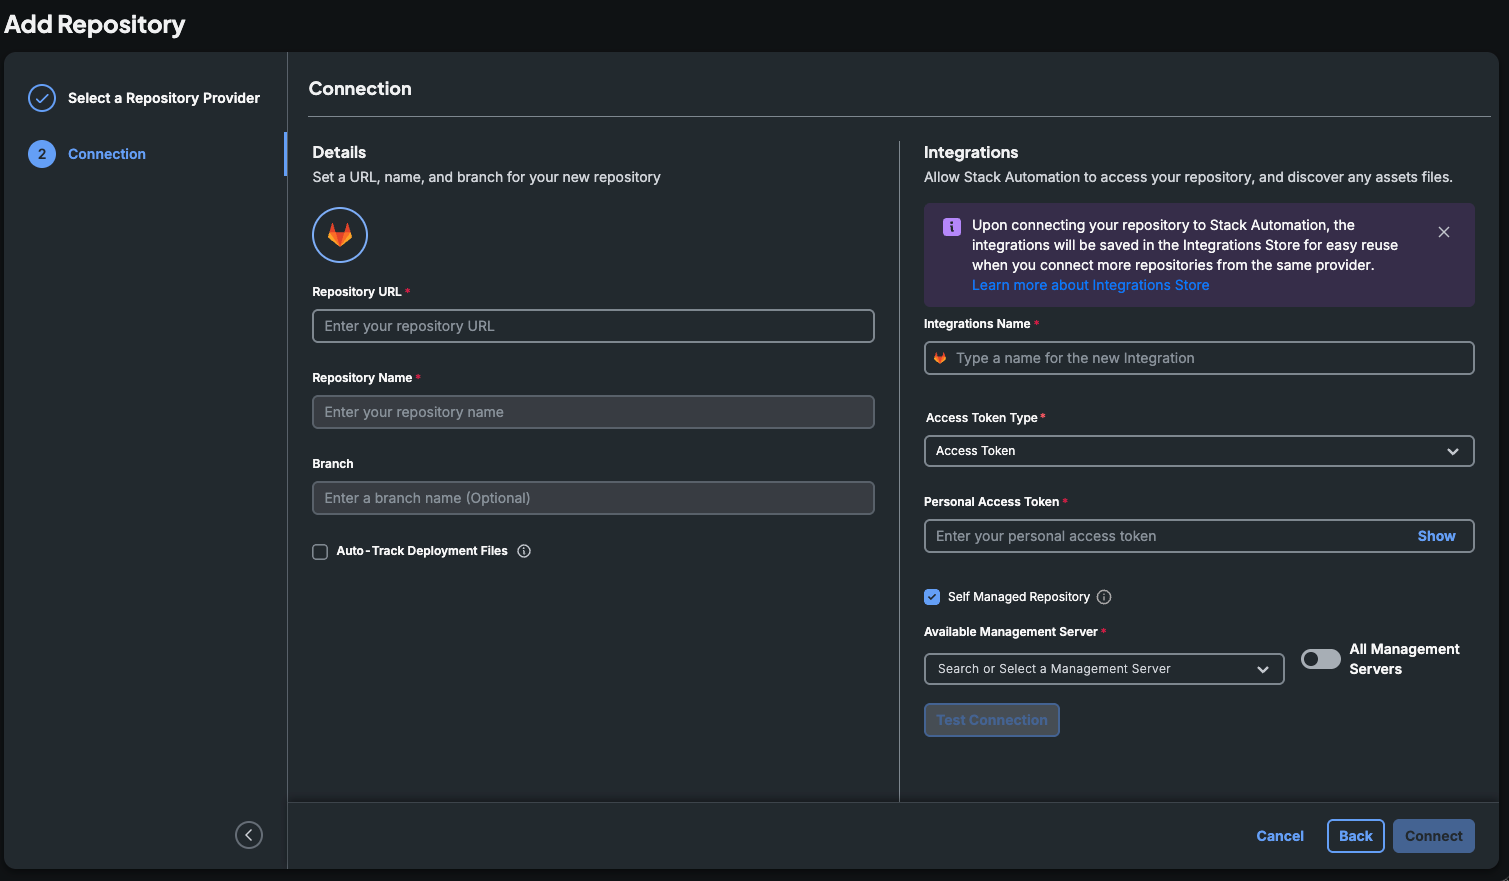This screenshot has width=1509, height=881.
Task: Click the Details section heading
Action: [x=339, y=152]
